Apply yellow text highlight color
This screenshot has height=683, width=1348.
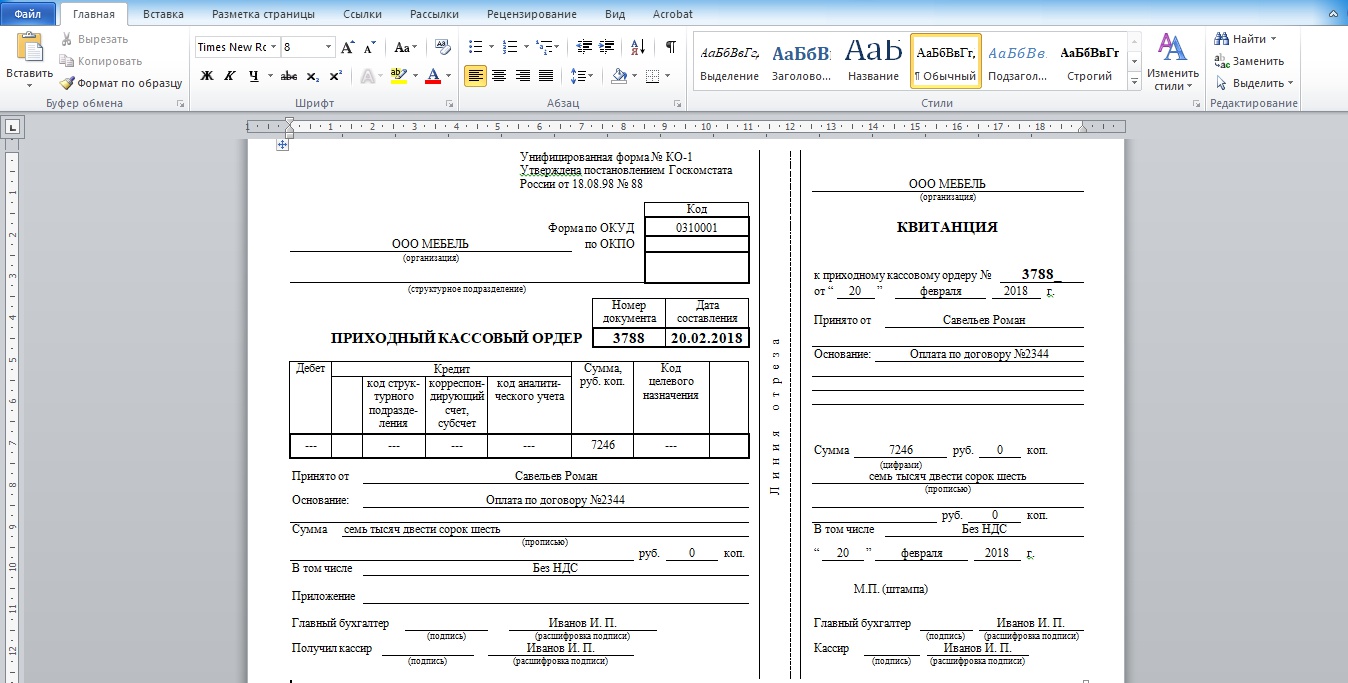click(397, 76)
